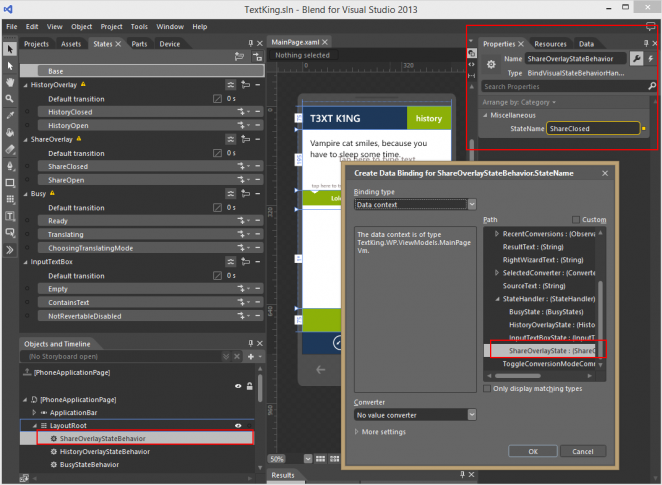Image resolution: width=662 pixels, height=485 pixels.
Task: Switch to code view icon
Action: [472, 65]
